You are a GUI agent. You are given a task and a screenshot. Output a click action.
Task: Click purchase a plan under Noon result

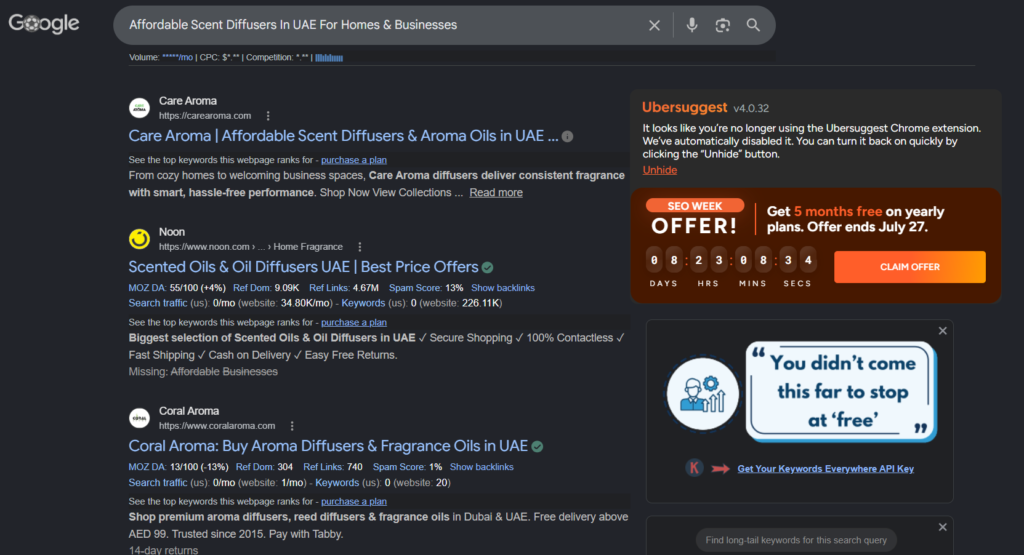click(x=353, y=323)
